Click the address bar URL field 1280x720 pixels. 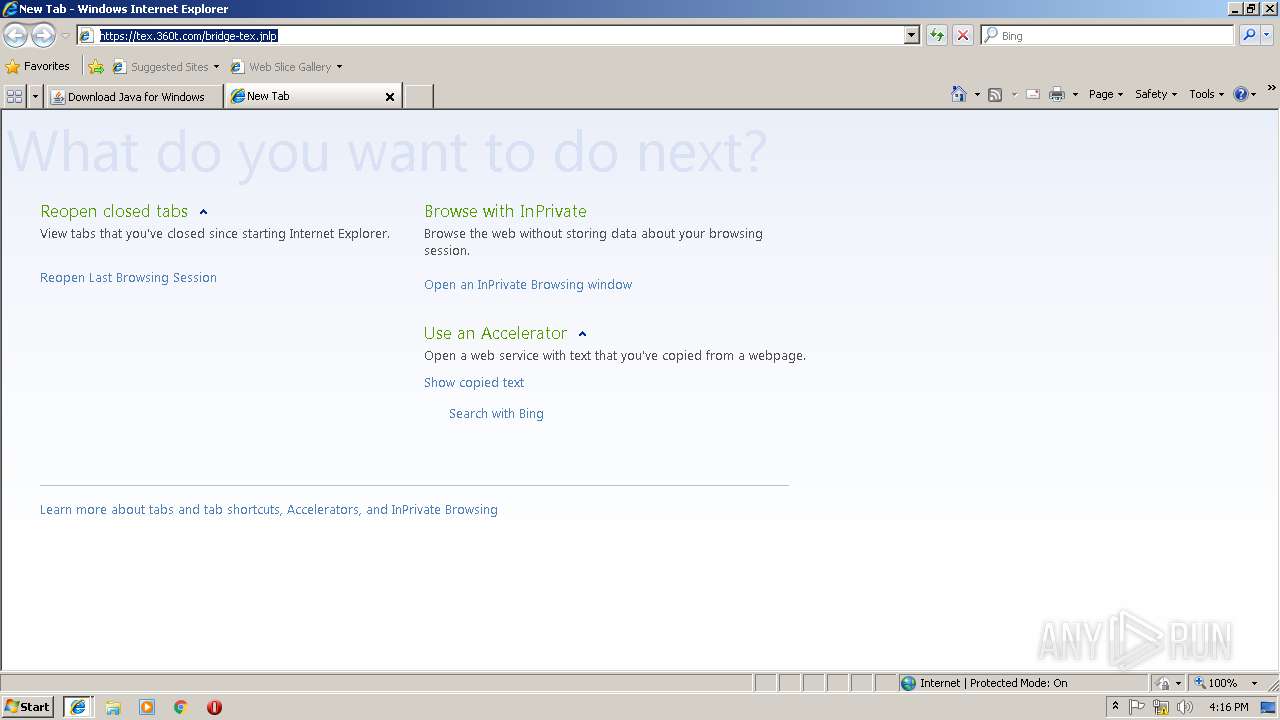pos(491,35)
